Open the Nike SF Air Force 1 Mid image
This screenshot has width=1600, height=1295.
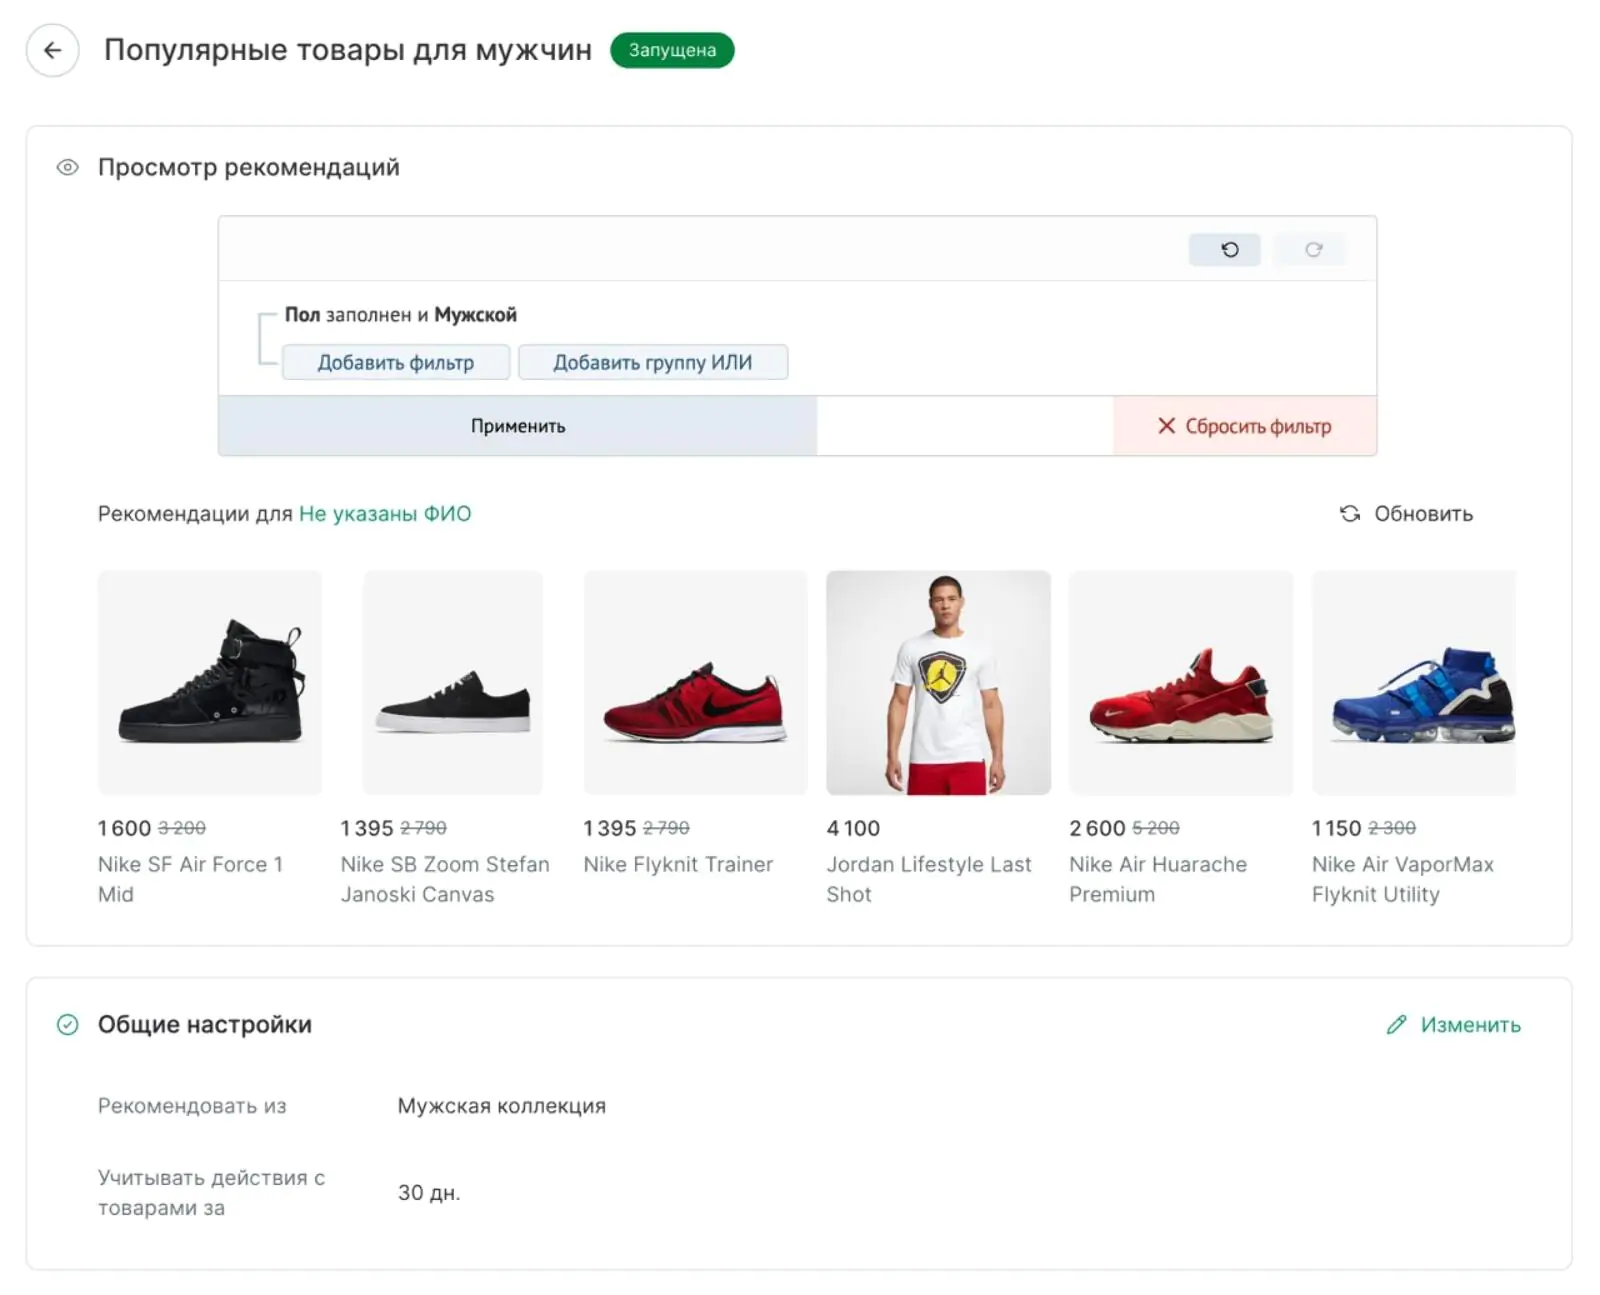210,683
